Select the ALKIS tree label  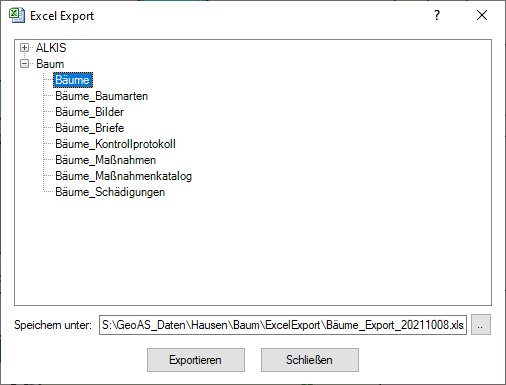51,48
